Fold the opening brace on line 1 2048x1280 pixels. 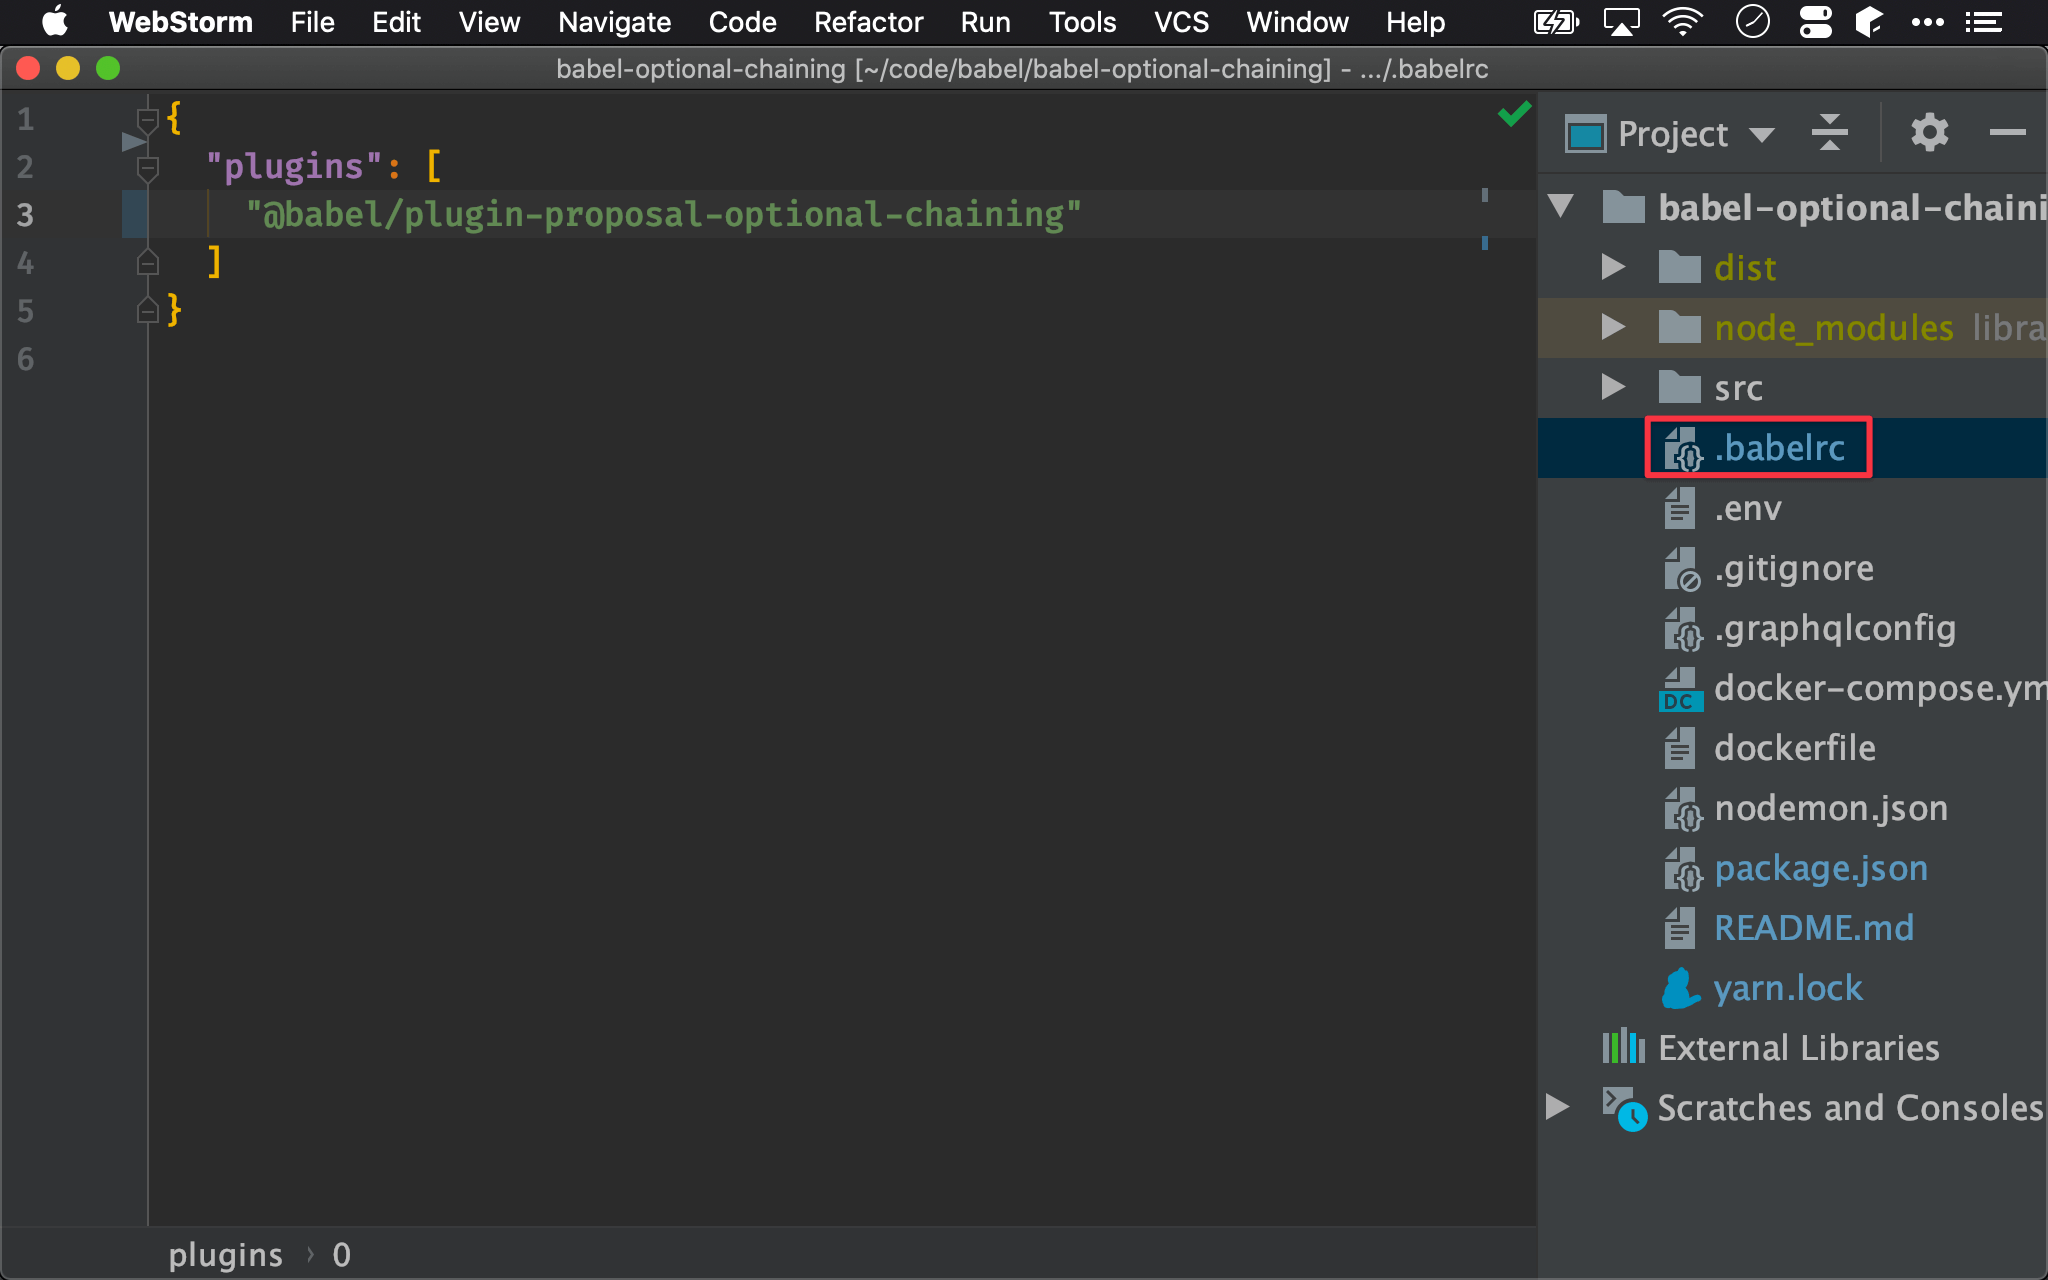click(x=148, y=120)
